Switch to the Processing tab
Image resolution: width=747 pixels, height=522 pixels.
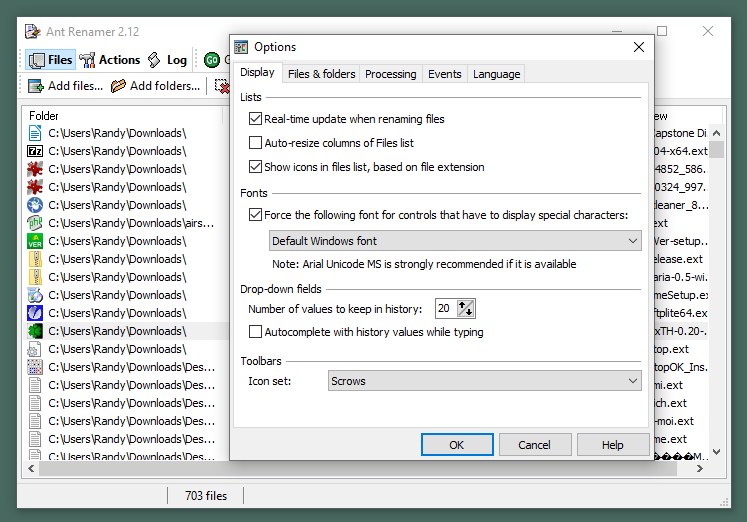(391, 74)
